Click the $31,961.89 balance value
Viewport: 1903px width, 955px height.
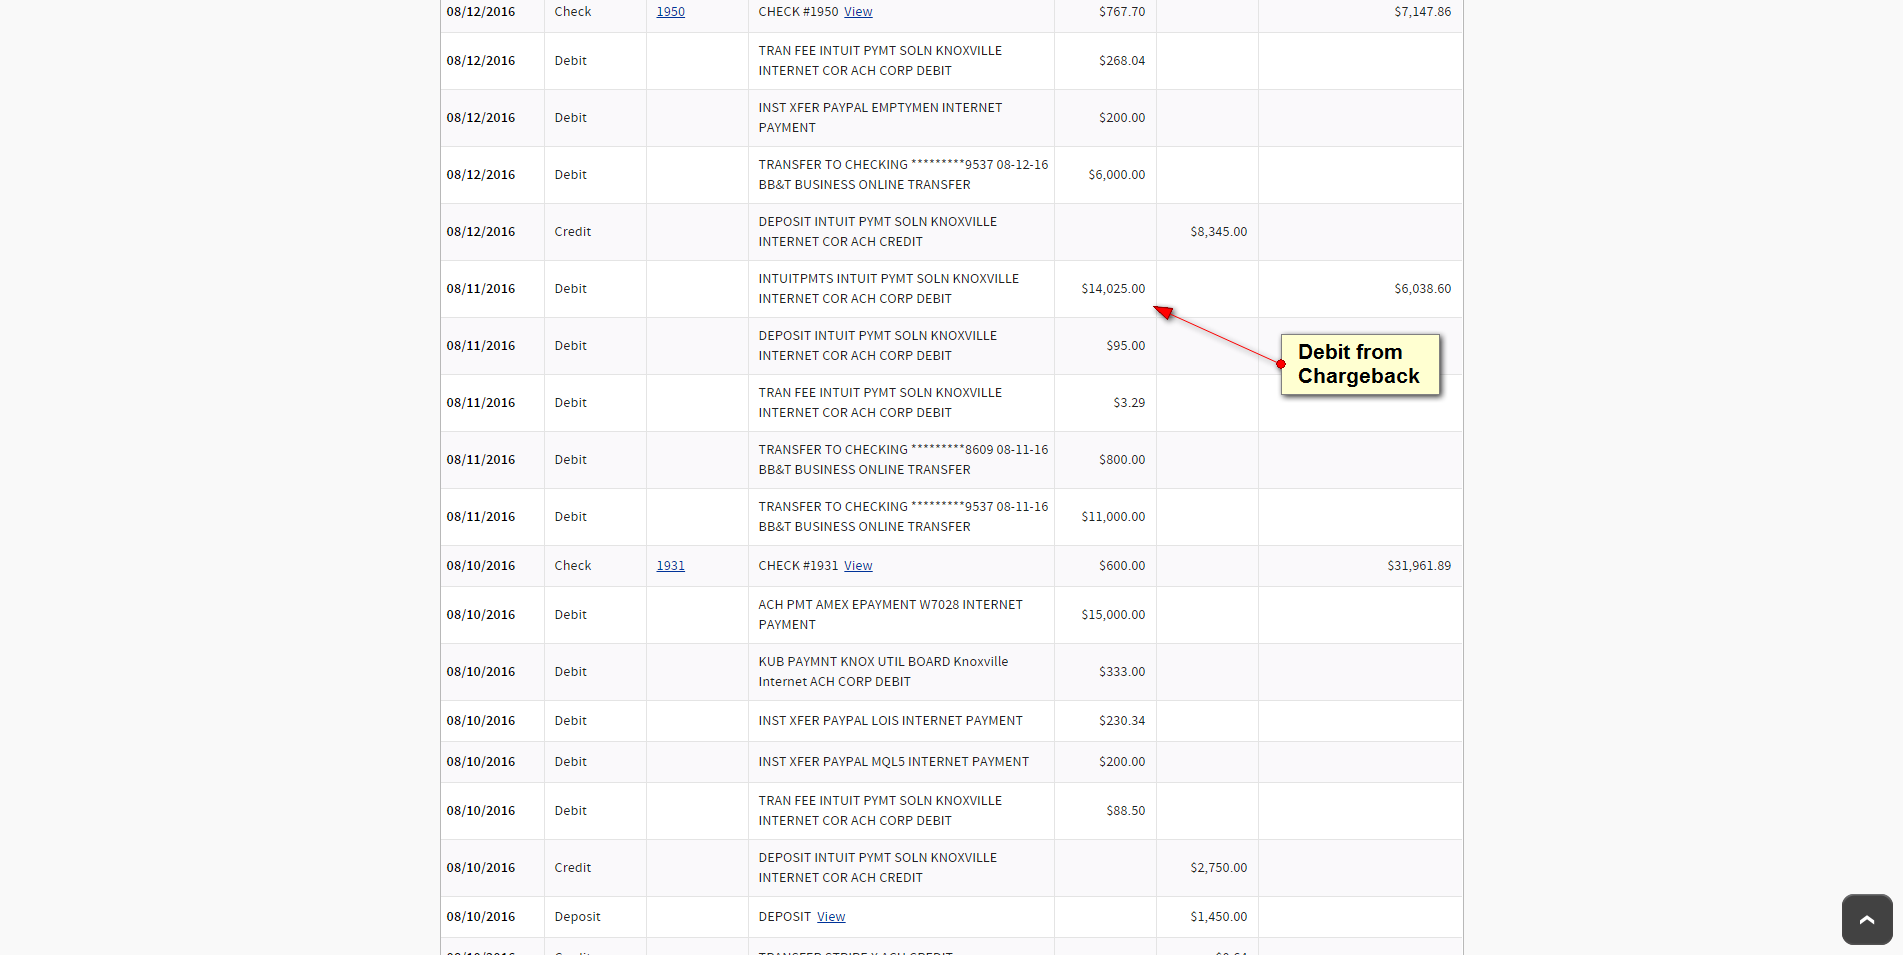click(1418, 566)
